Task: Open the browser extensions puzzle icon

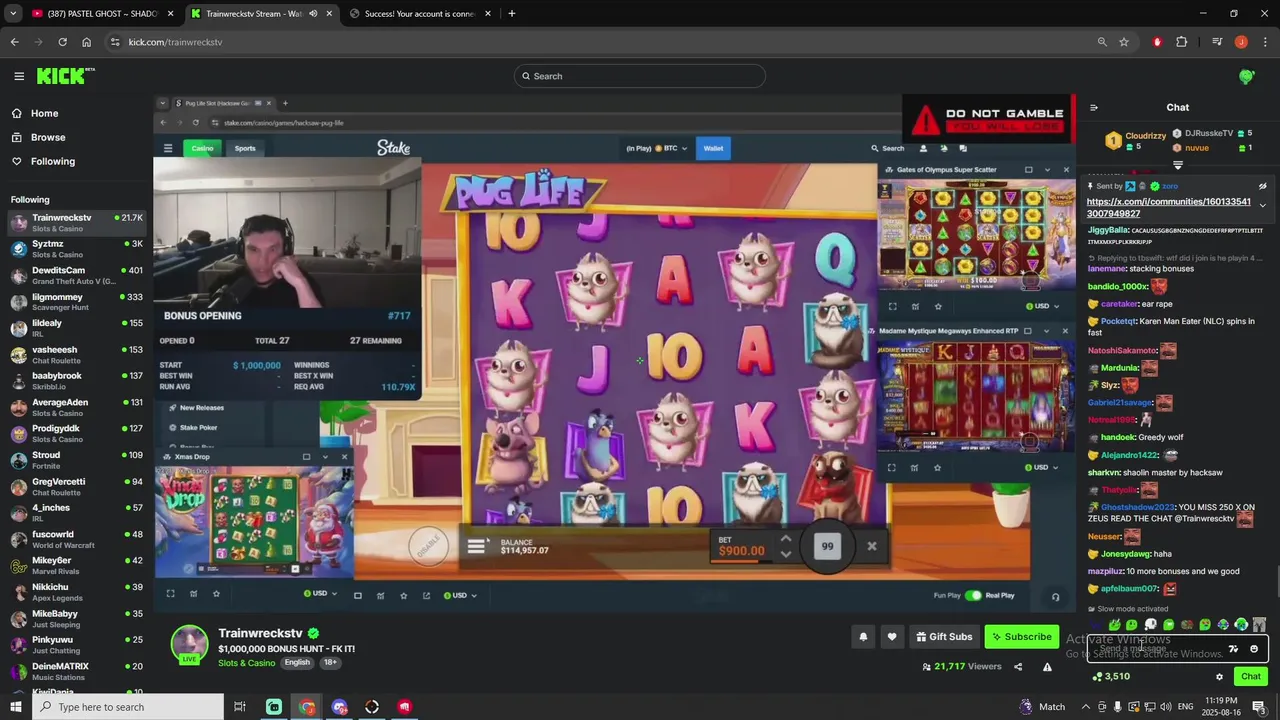Action: (x=1182, y=42)
